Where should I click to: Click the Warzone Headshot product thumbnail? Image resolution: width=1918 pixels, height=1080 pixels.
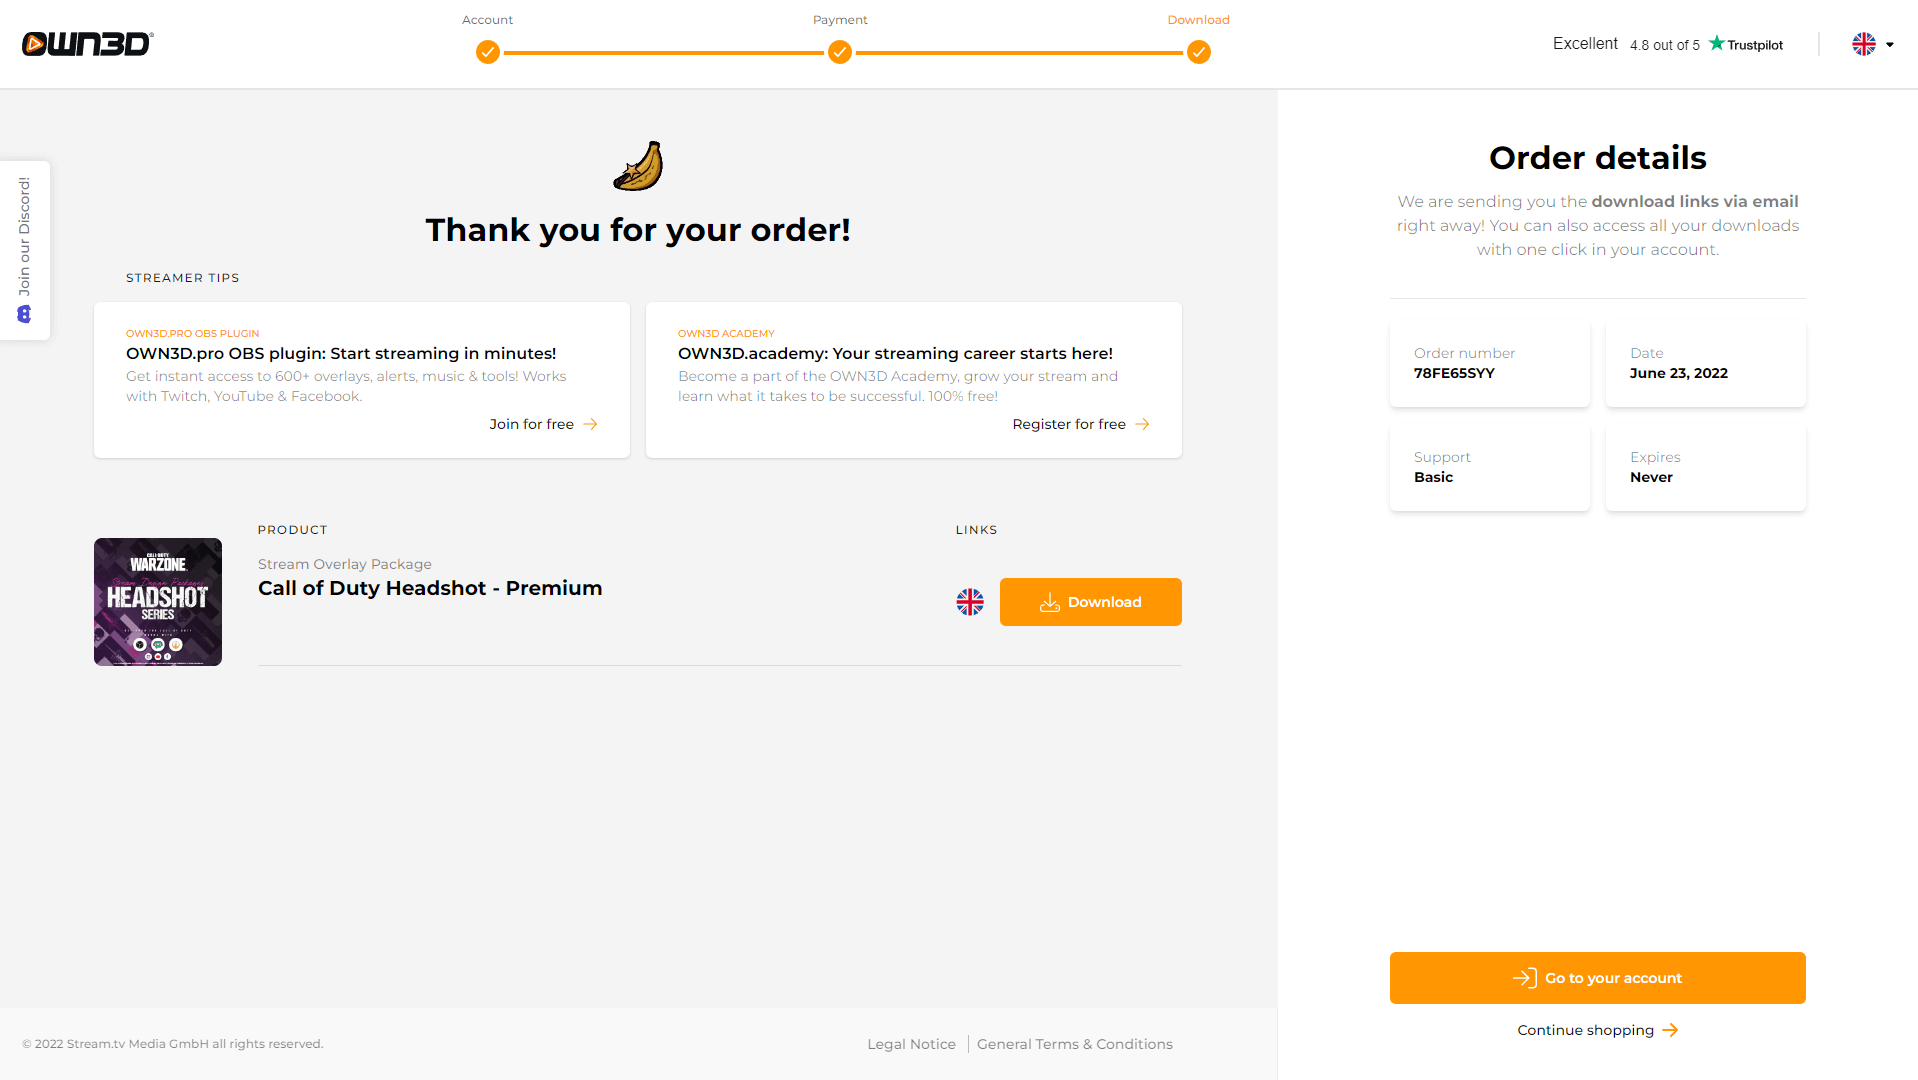[158, 602]
